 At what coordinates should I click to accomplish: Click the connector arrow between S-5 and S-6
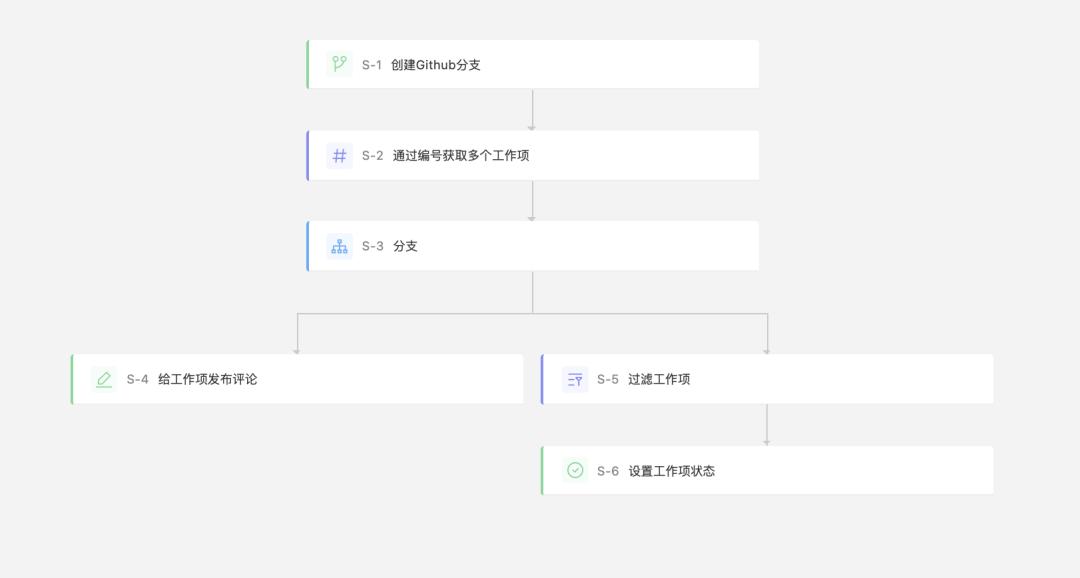(767, 425)
